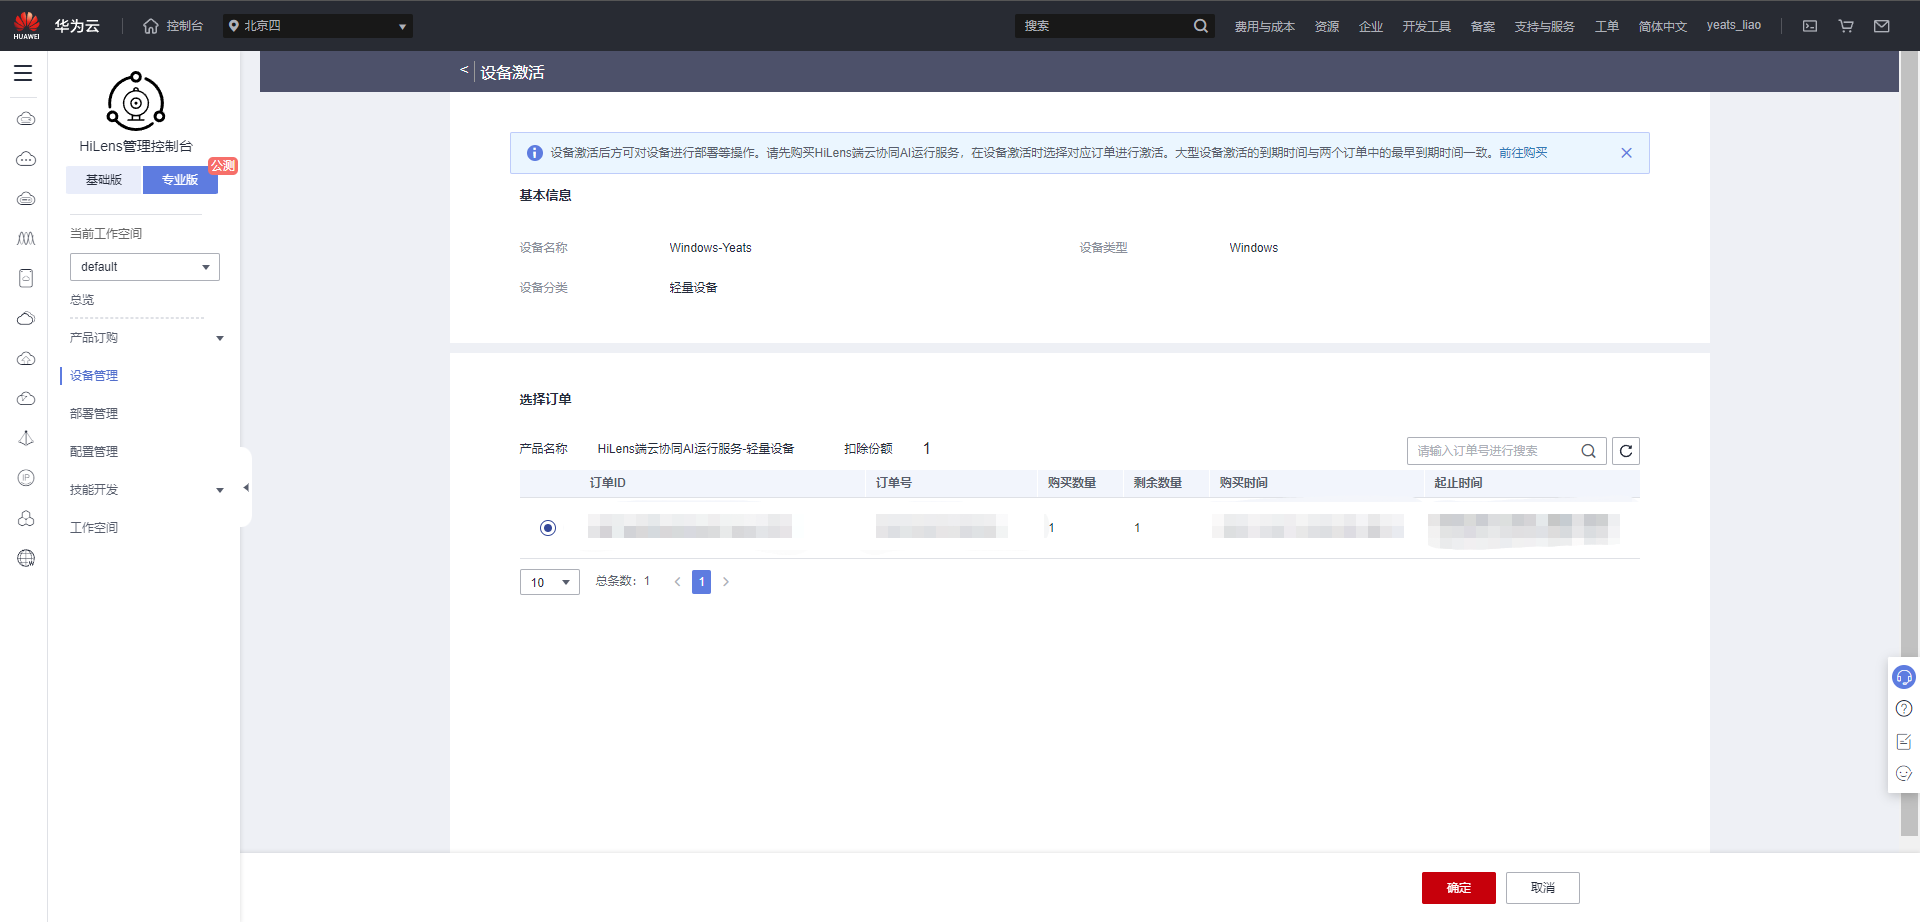This screenshot has width=1920, height=922.
Task: Click the red 确定 button
Action: coord(1459,888)
